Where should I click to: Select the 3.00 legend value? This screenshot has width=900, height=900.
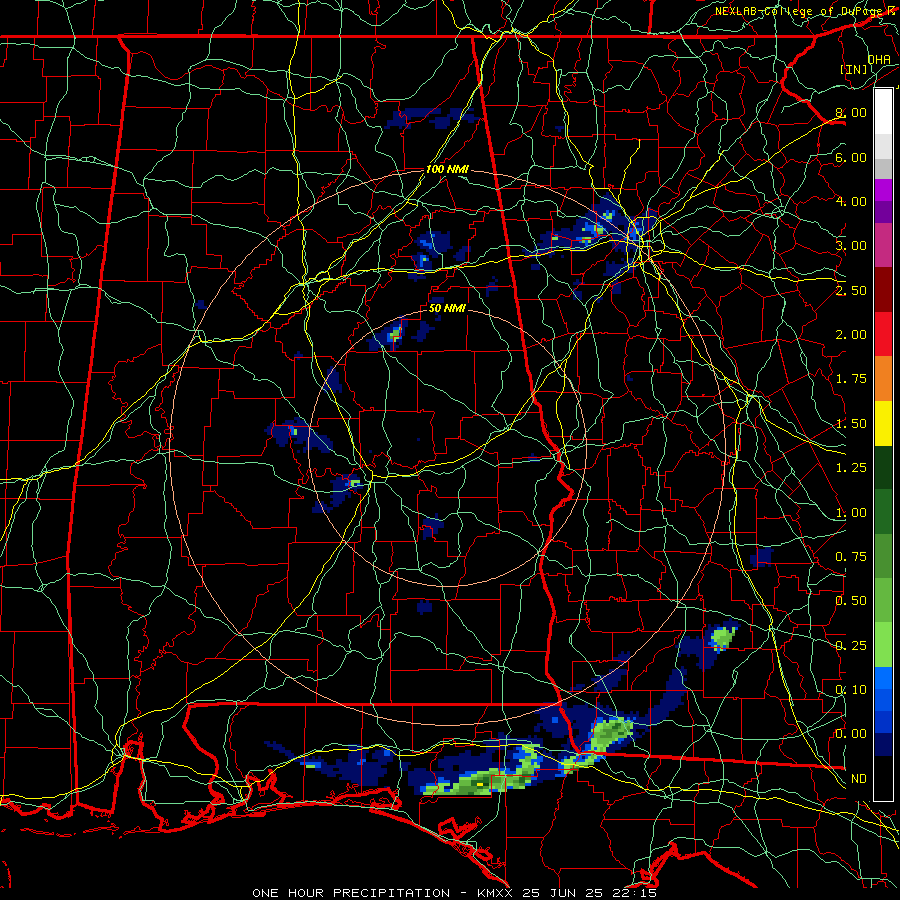pos(851,246)
